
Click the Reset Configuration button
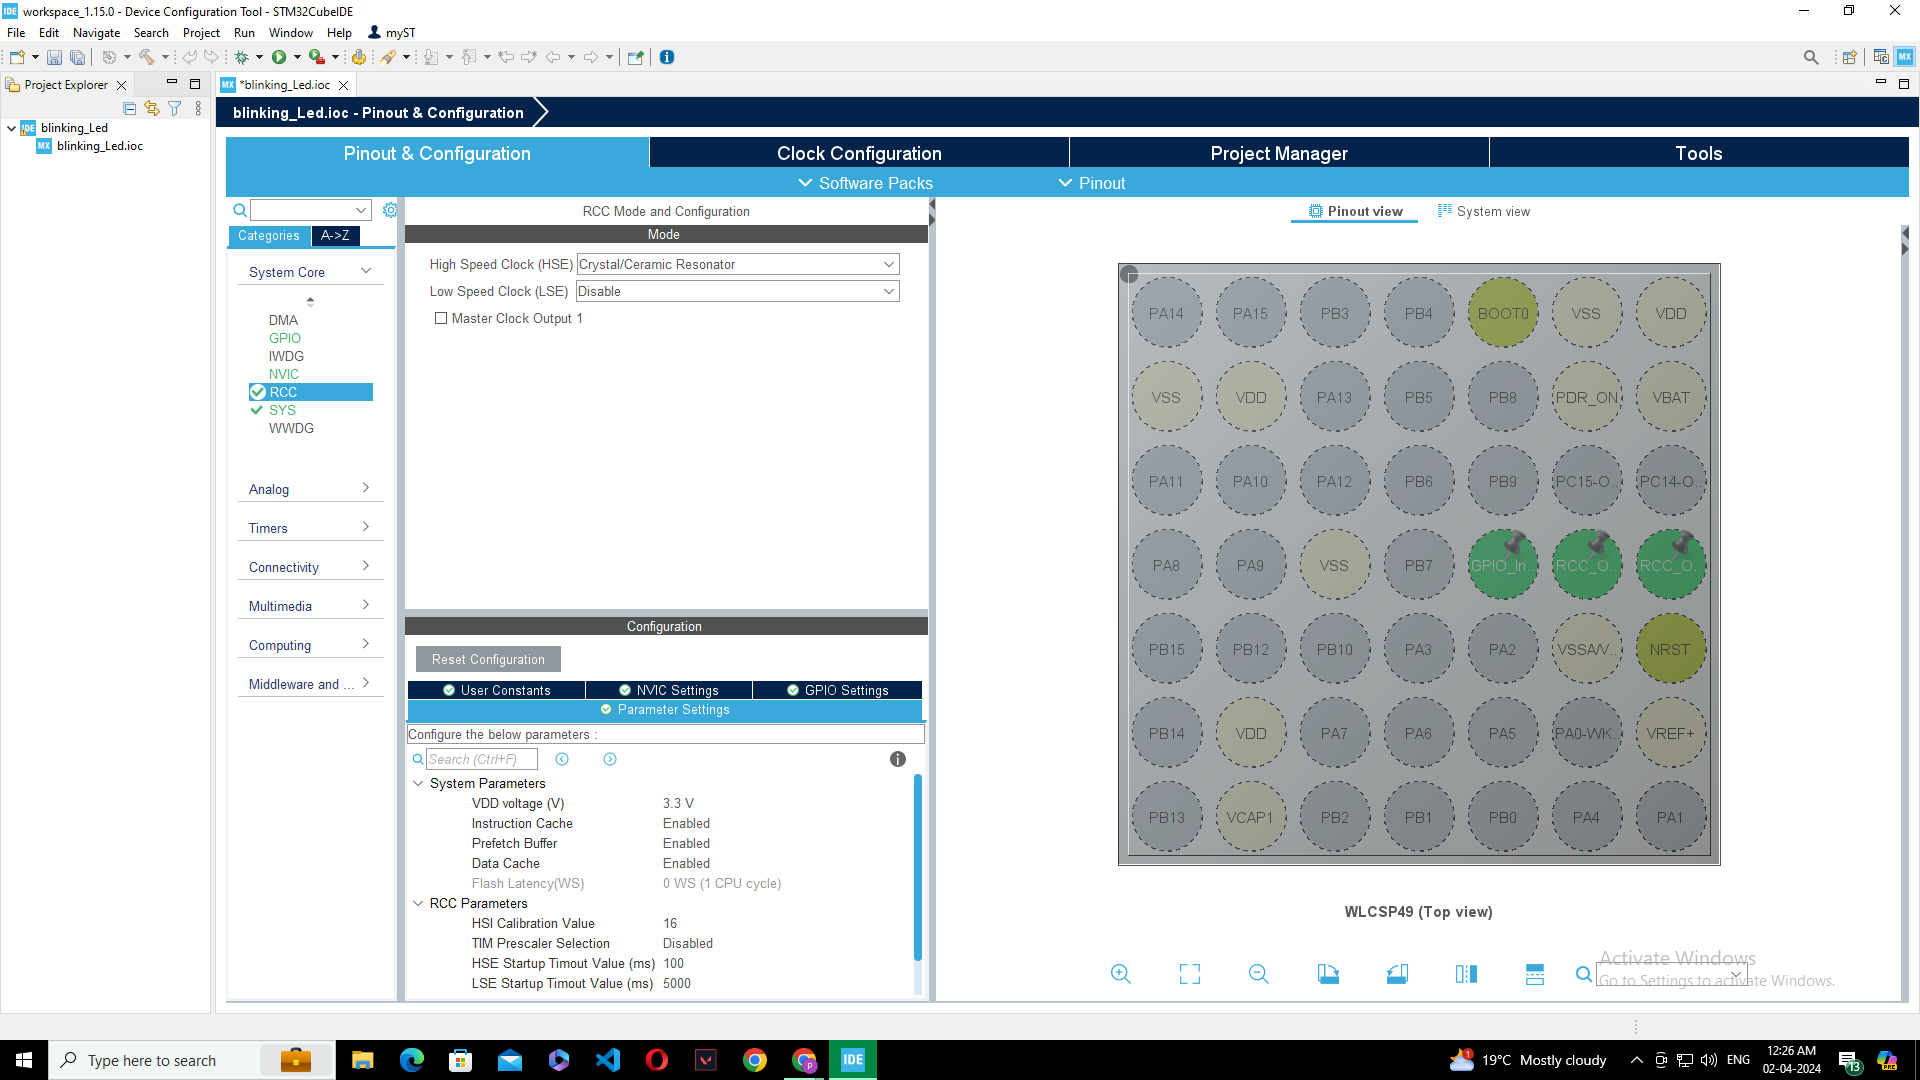pos(488,659)
